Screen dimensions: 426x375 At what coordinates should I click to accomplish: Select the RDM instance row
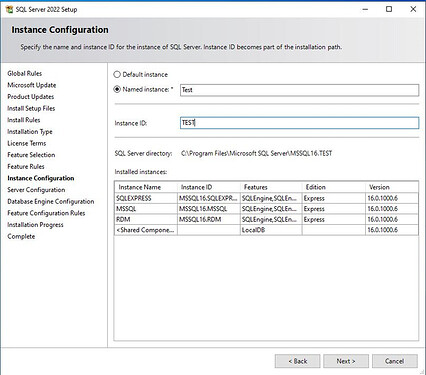(266, 220)
